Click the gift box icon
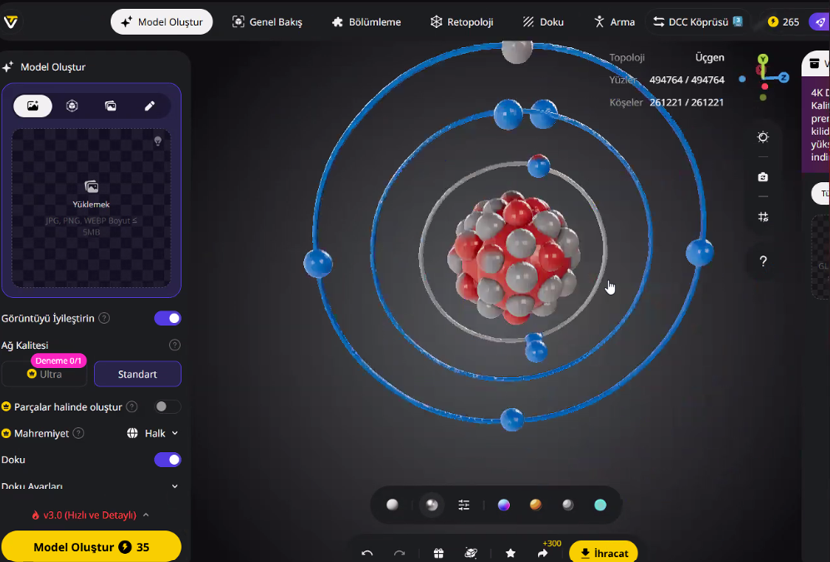The height and width of the screenshot is (562, 830). [x=438, y=553]
